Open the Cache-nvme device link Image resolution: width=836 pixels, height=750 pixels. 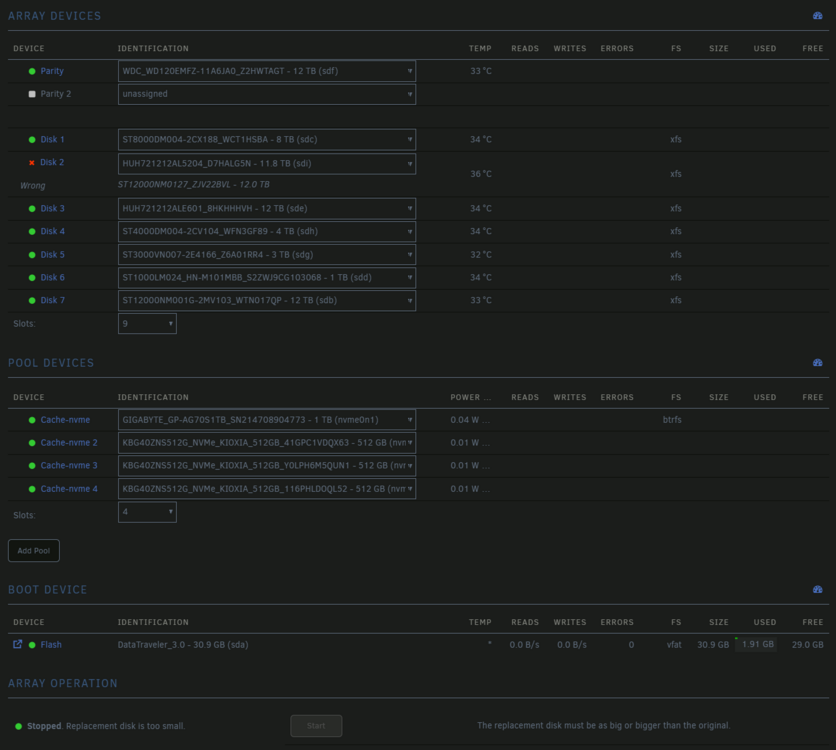65,420
